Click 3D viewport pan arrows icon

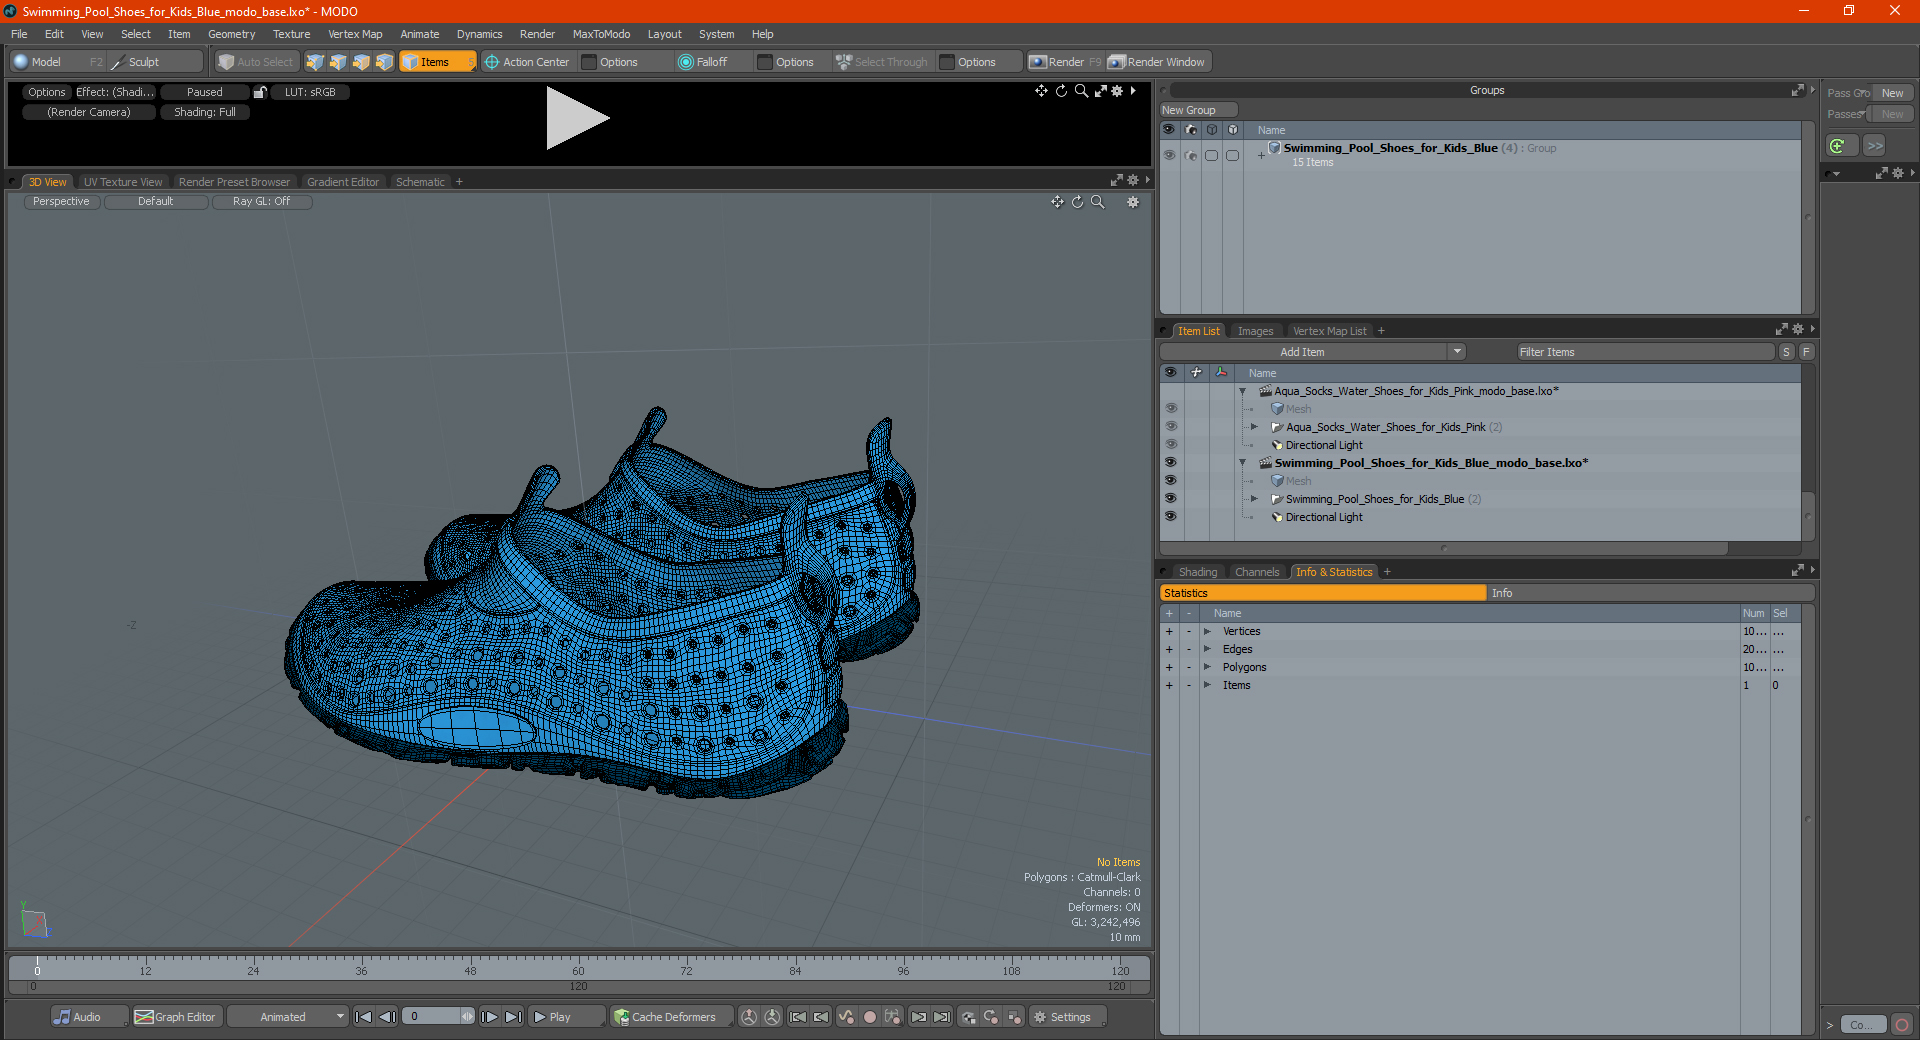tap(1057, 202)
